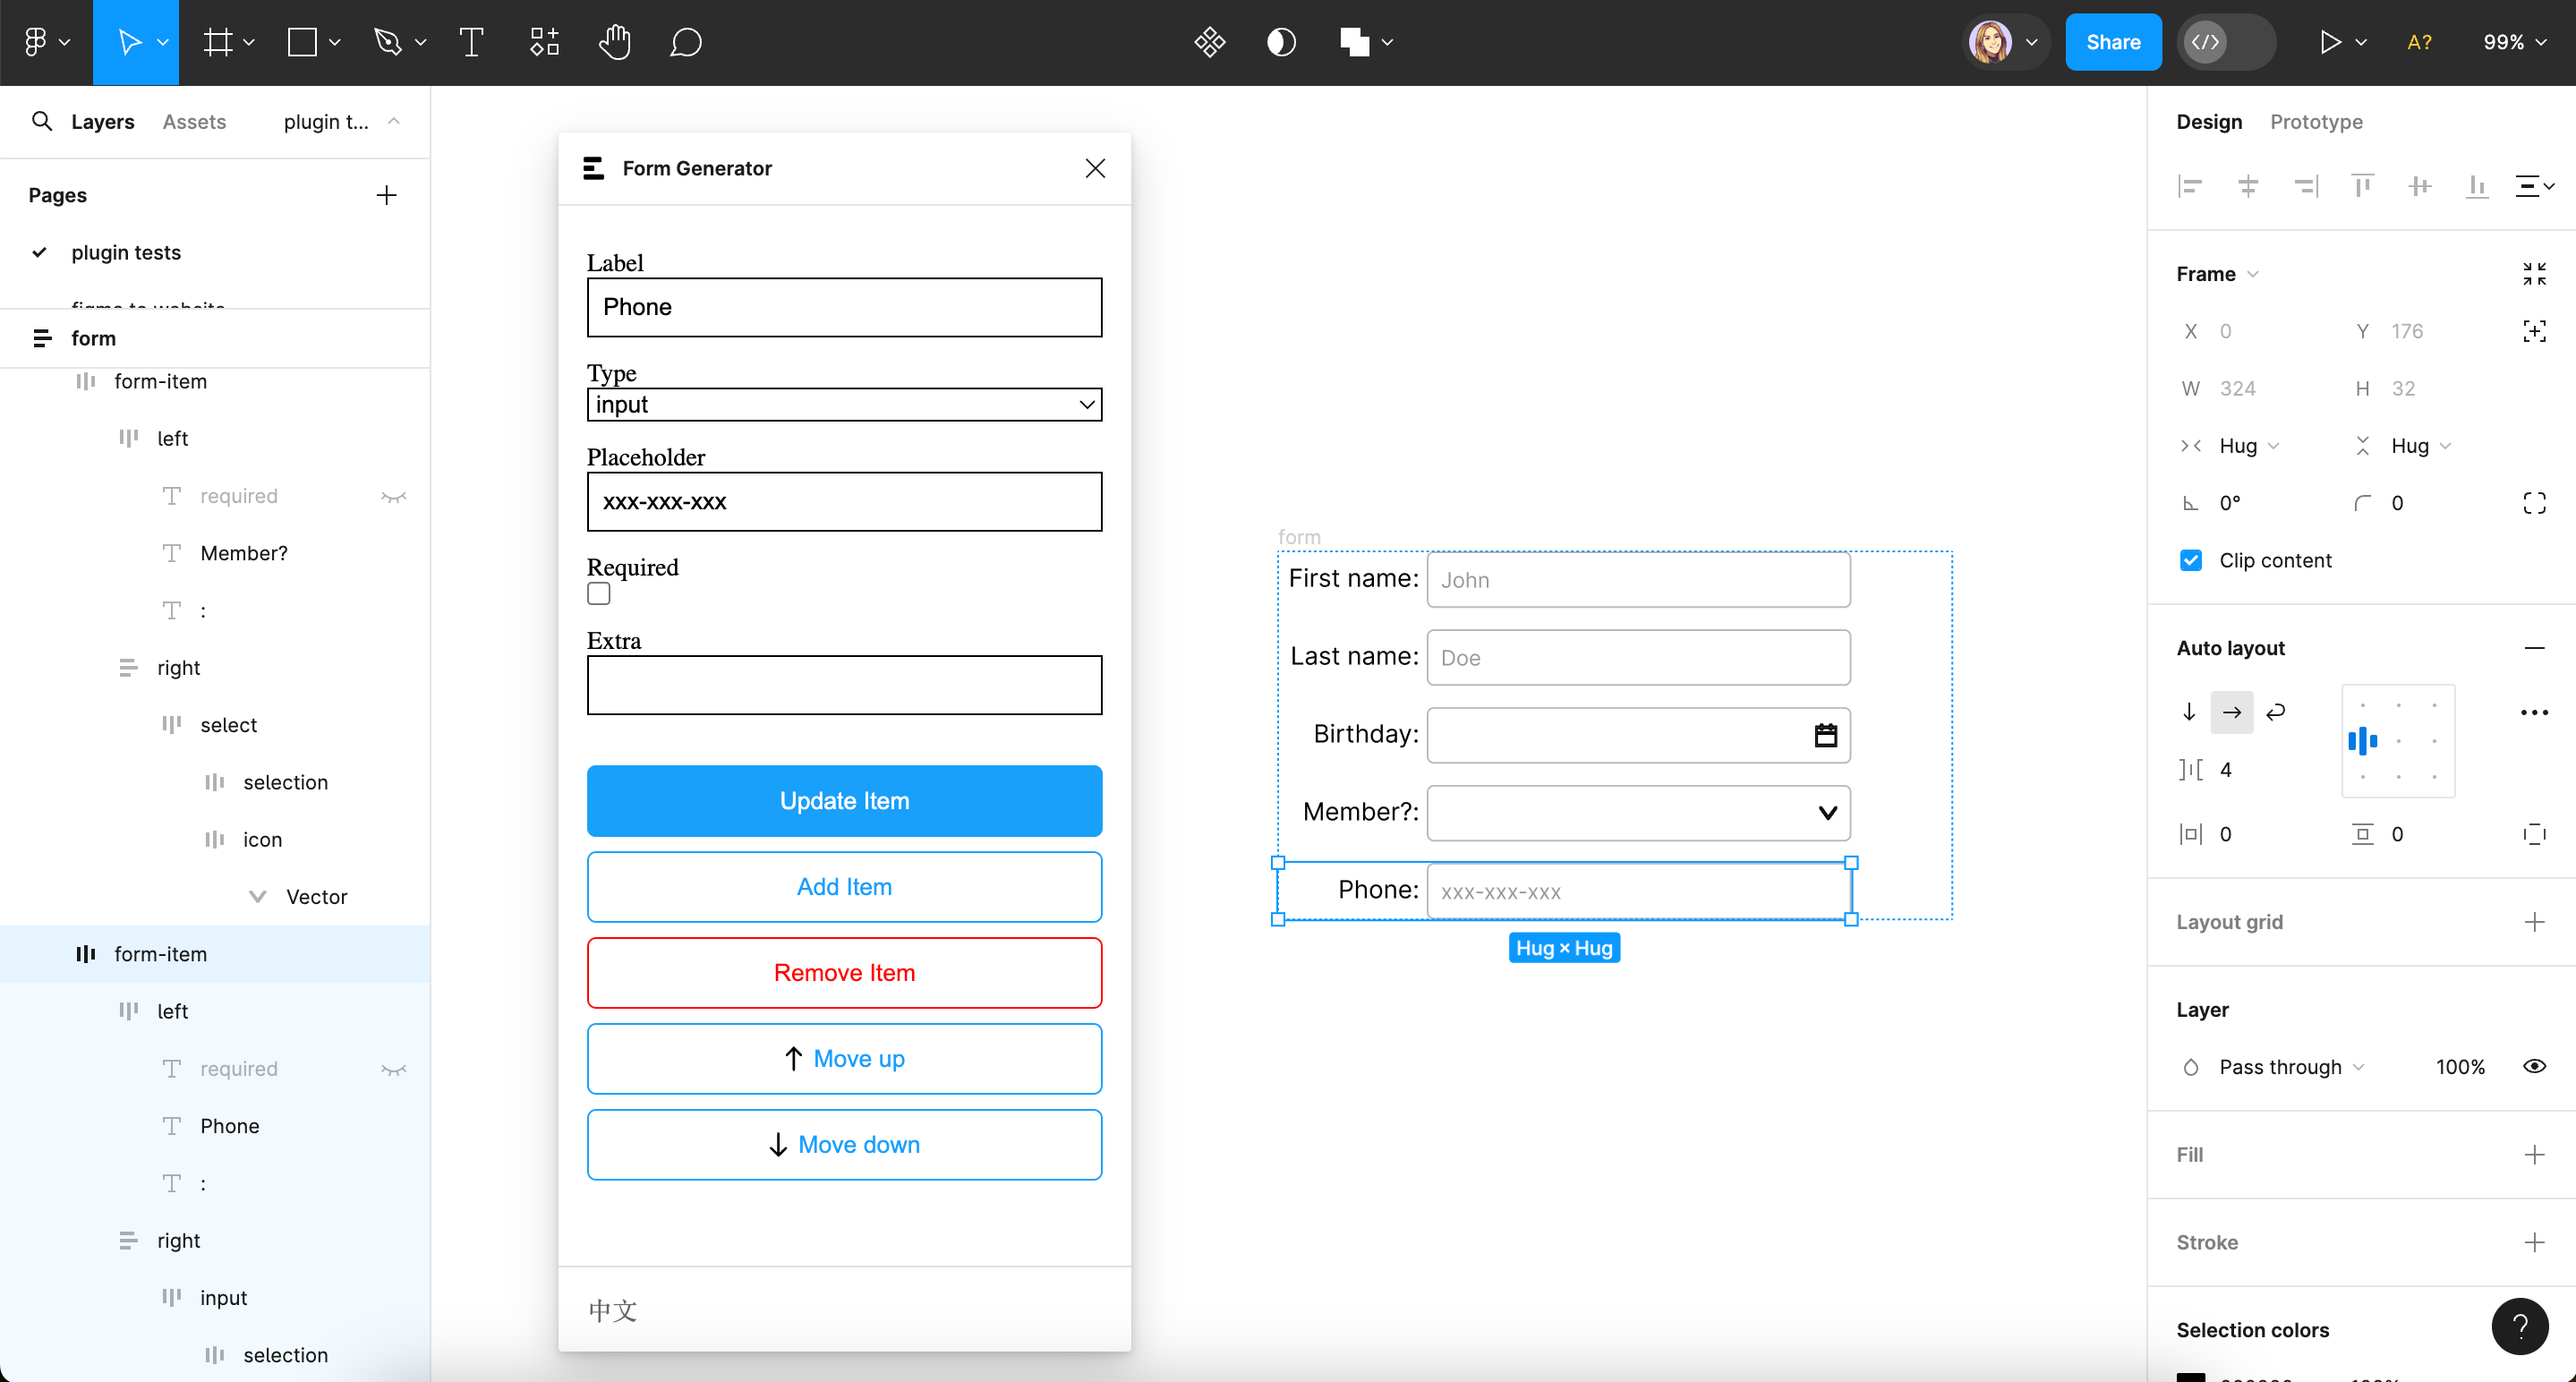Select the Text tool
This screenshot has height=1382, width=2576.
(x=471, y=42)
